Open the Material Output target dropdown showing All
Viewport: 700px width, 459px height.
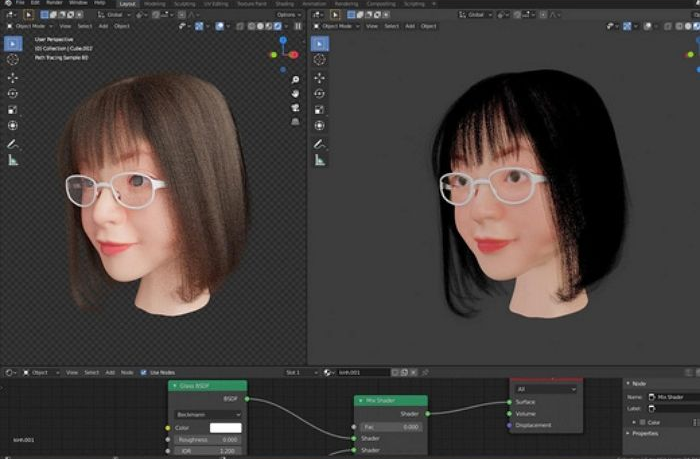click(545, 389)
